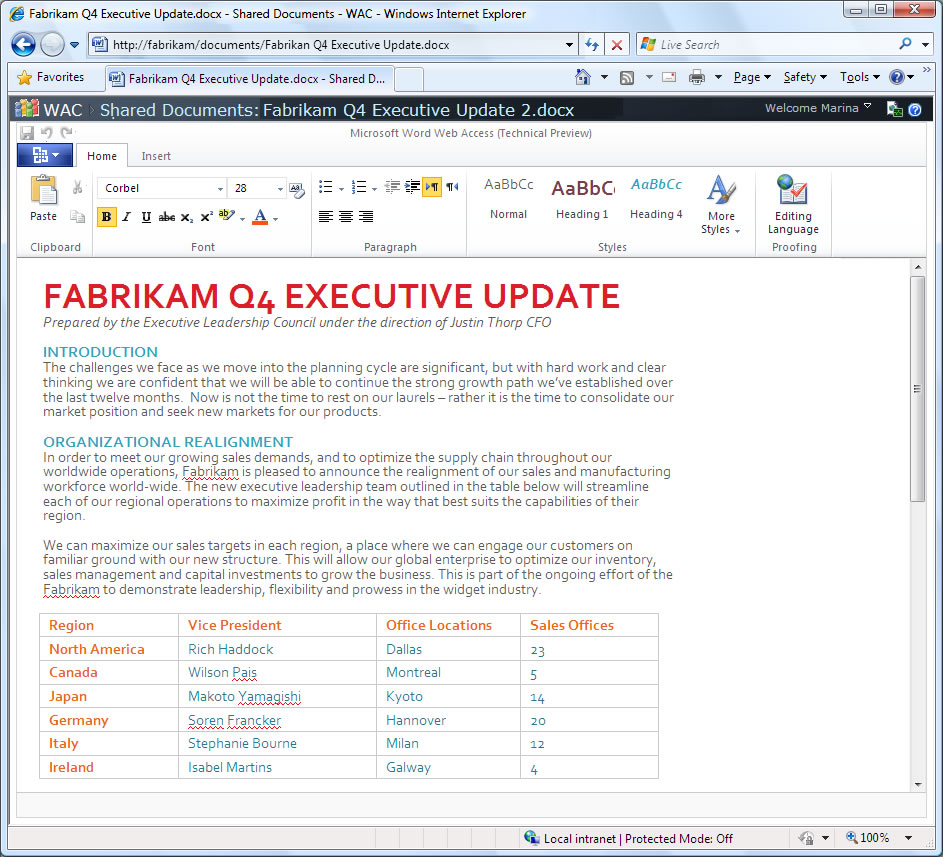The image size is (943, 857).
Task: Expand the font size 28 dropdown
Action: (x=280, y=189)
